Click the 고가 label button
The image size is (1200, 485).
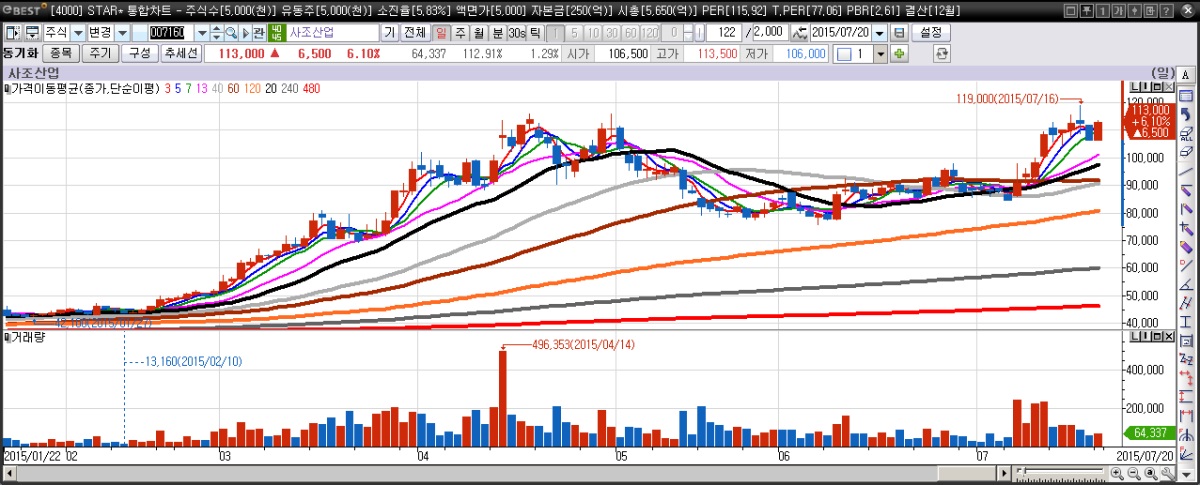(x=665, y=53)
